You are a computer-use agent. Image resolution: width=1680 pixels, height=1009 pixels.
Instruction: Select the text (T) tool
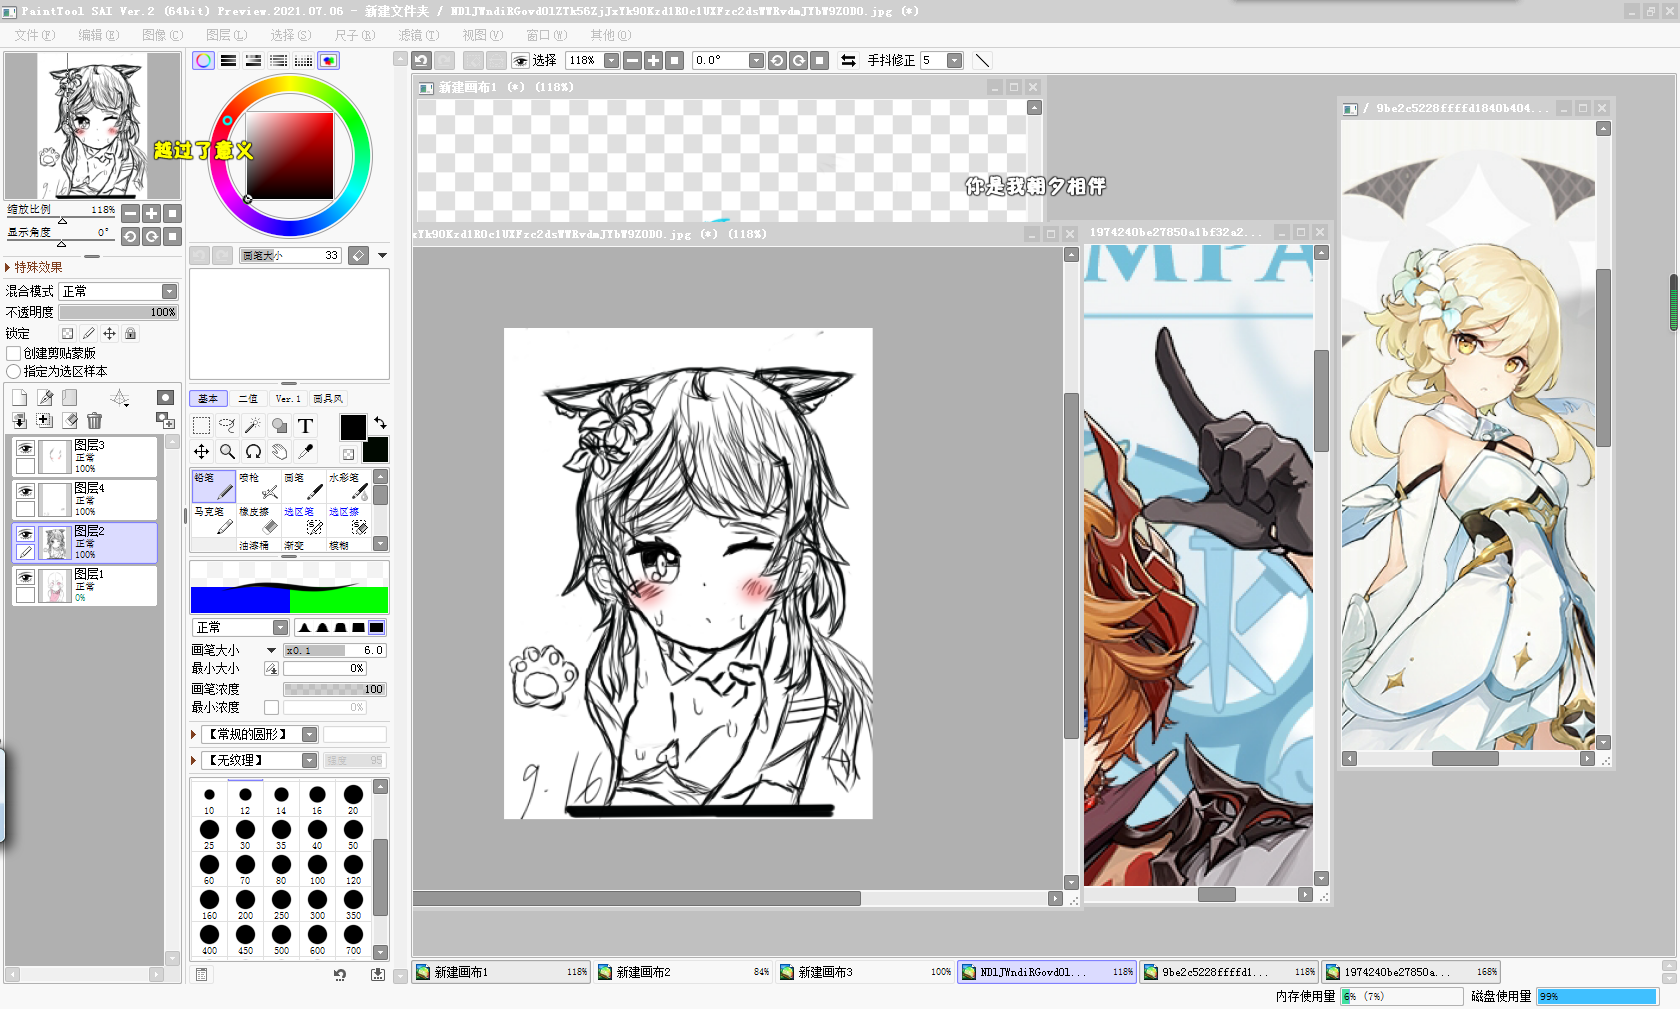(305, 426)
